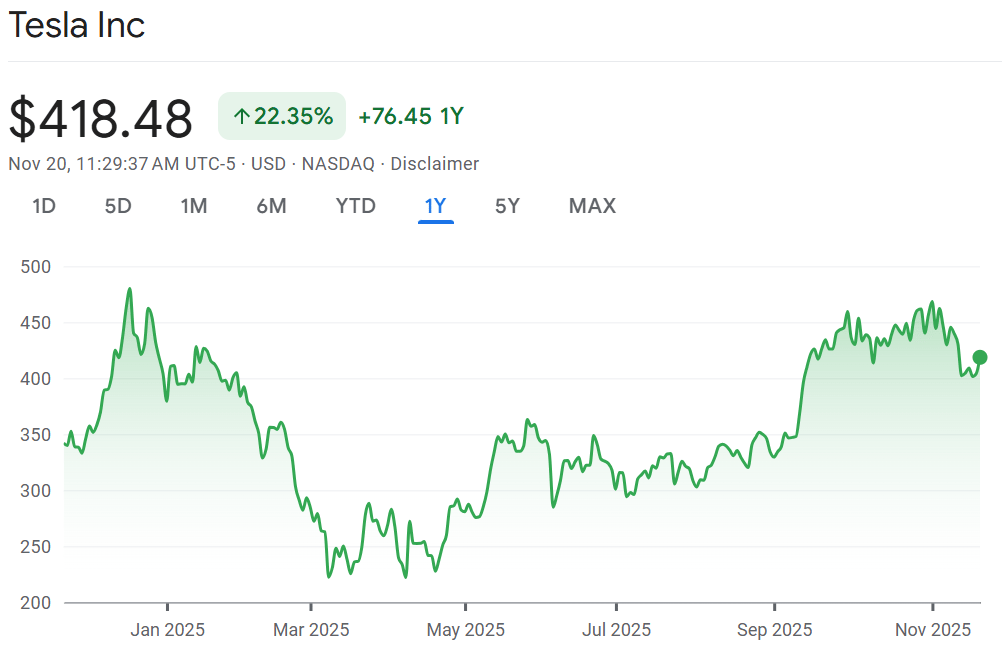Click the +76.45 1Y change text
Screen dimensions: 1002x646
(x=411, y=116)
